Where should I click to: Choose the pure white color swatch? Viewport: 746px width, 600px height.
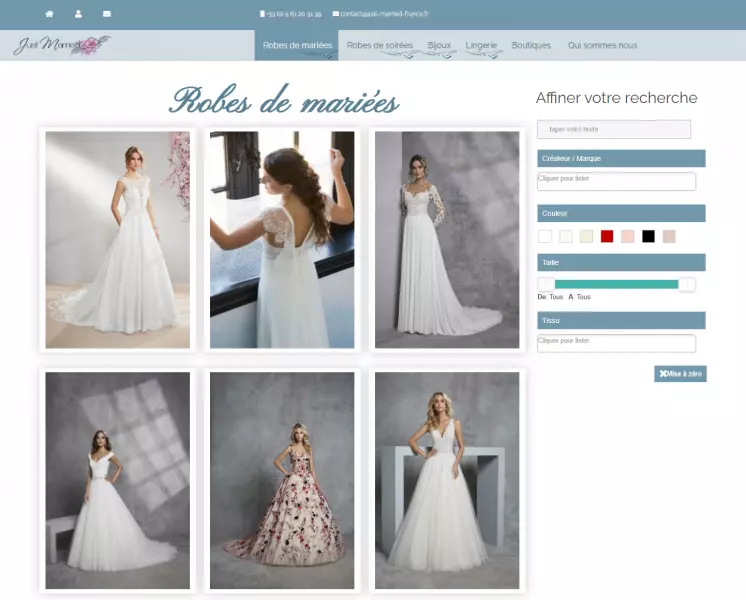[545, 236]
